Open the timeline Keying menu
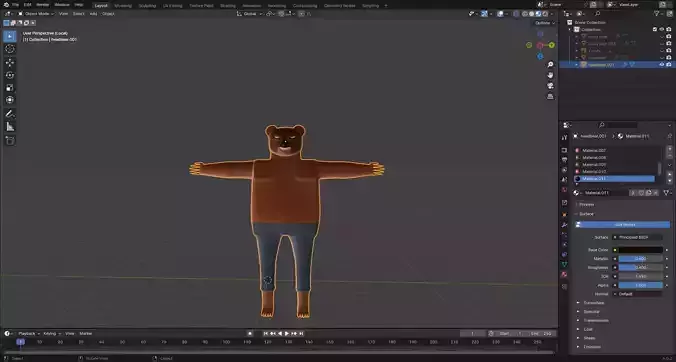 coord(51,334)
